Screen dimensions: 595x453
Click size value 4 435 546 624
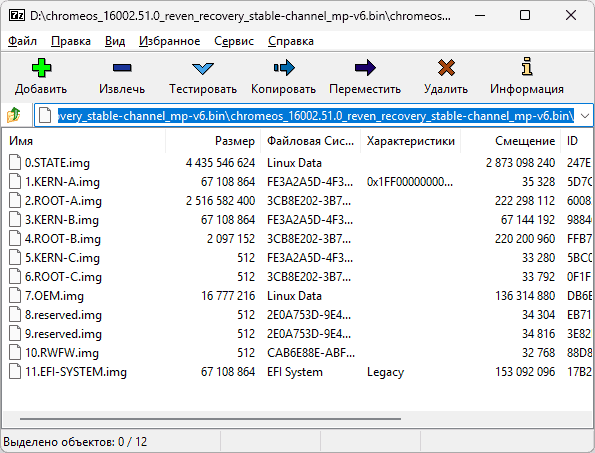[x=220, y=163]
